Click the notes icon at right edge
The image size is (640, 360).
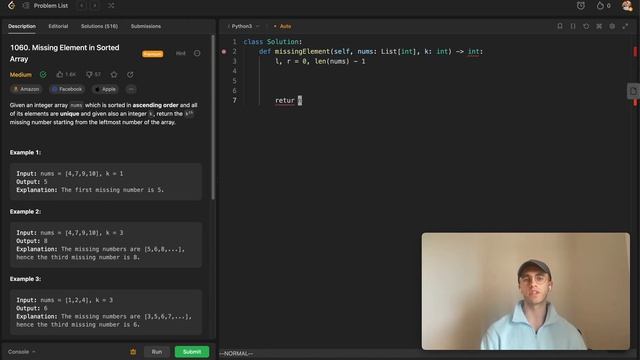(633, 91)
